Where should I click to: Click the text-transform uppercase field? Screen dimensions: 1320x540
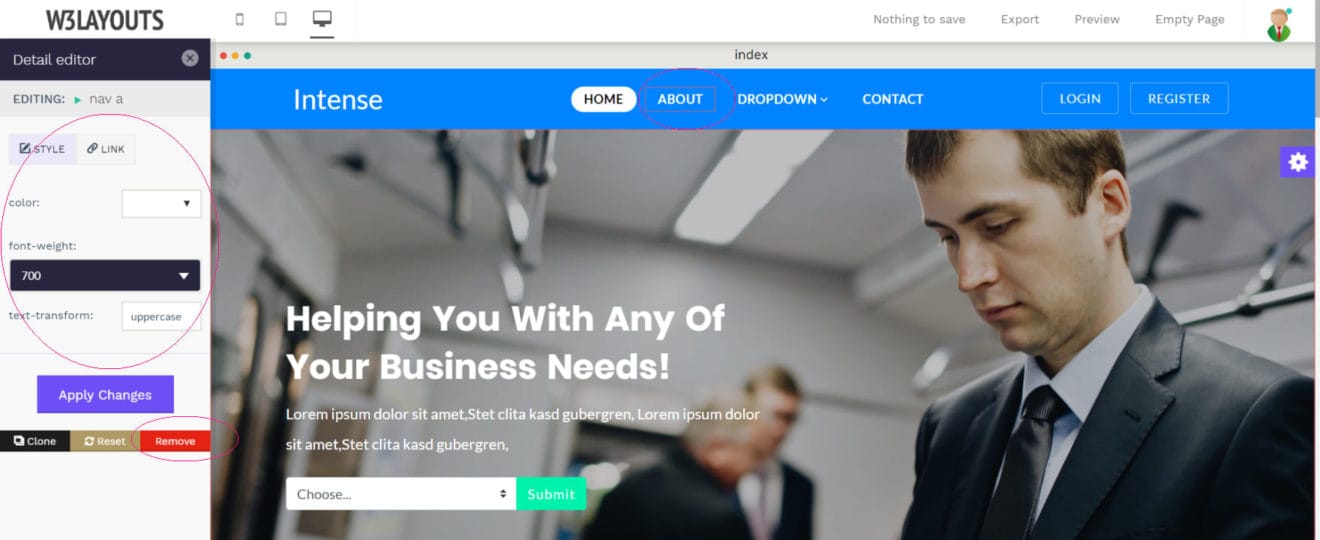(161, 316)
